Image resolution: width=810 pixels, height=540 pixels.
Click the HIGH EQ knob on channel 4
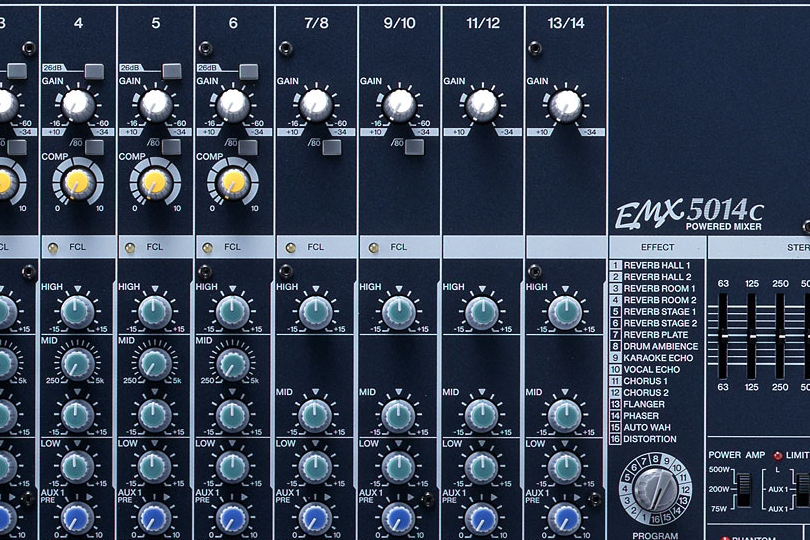[77, 312]
